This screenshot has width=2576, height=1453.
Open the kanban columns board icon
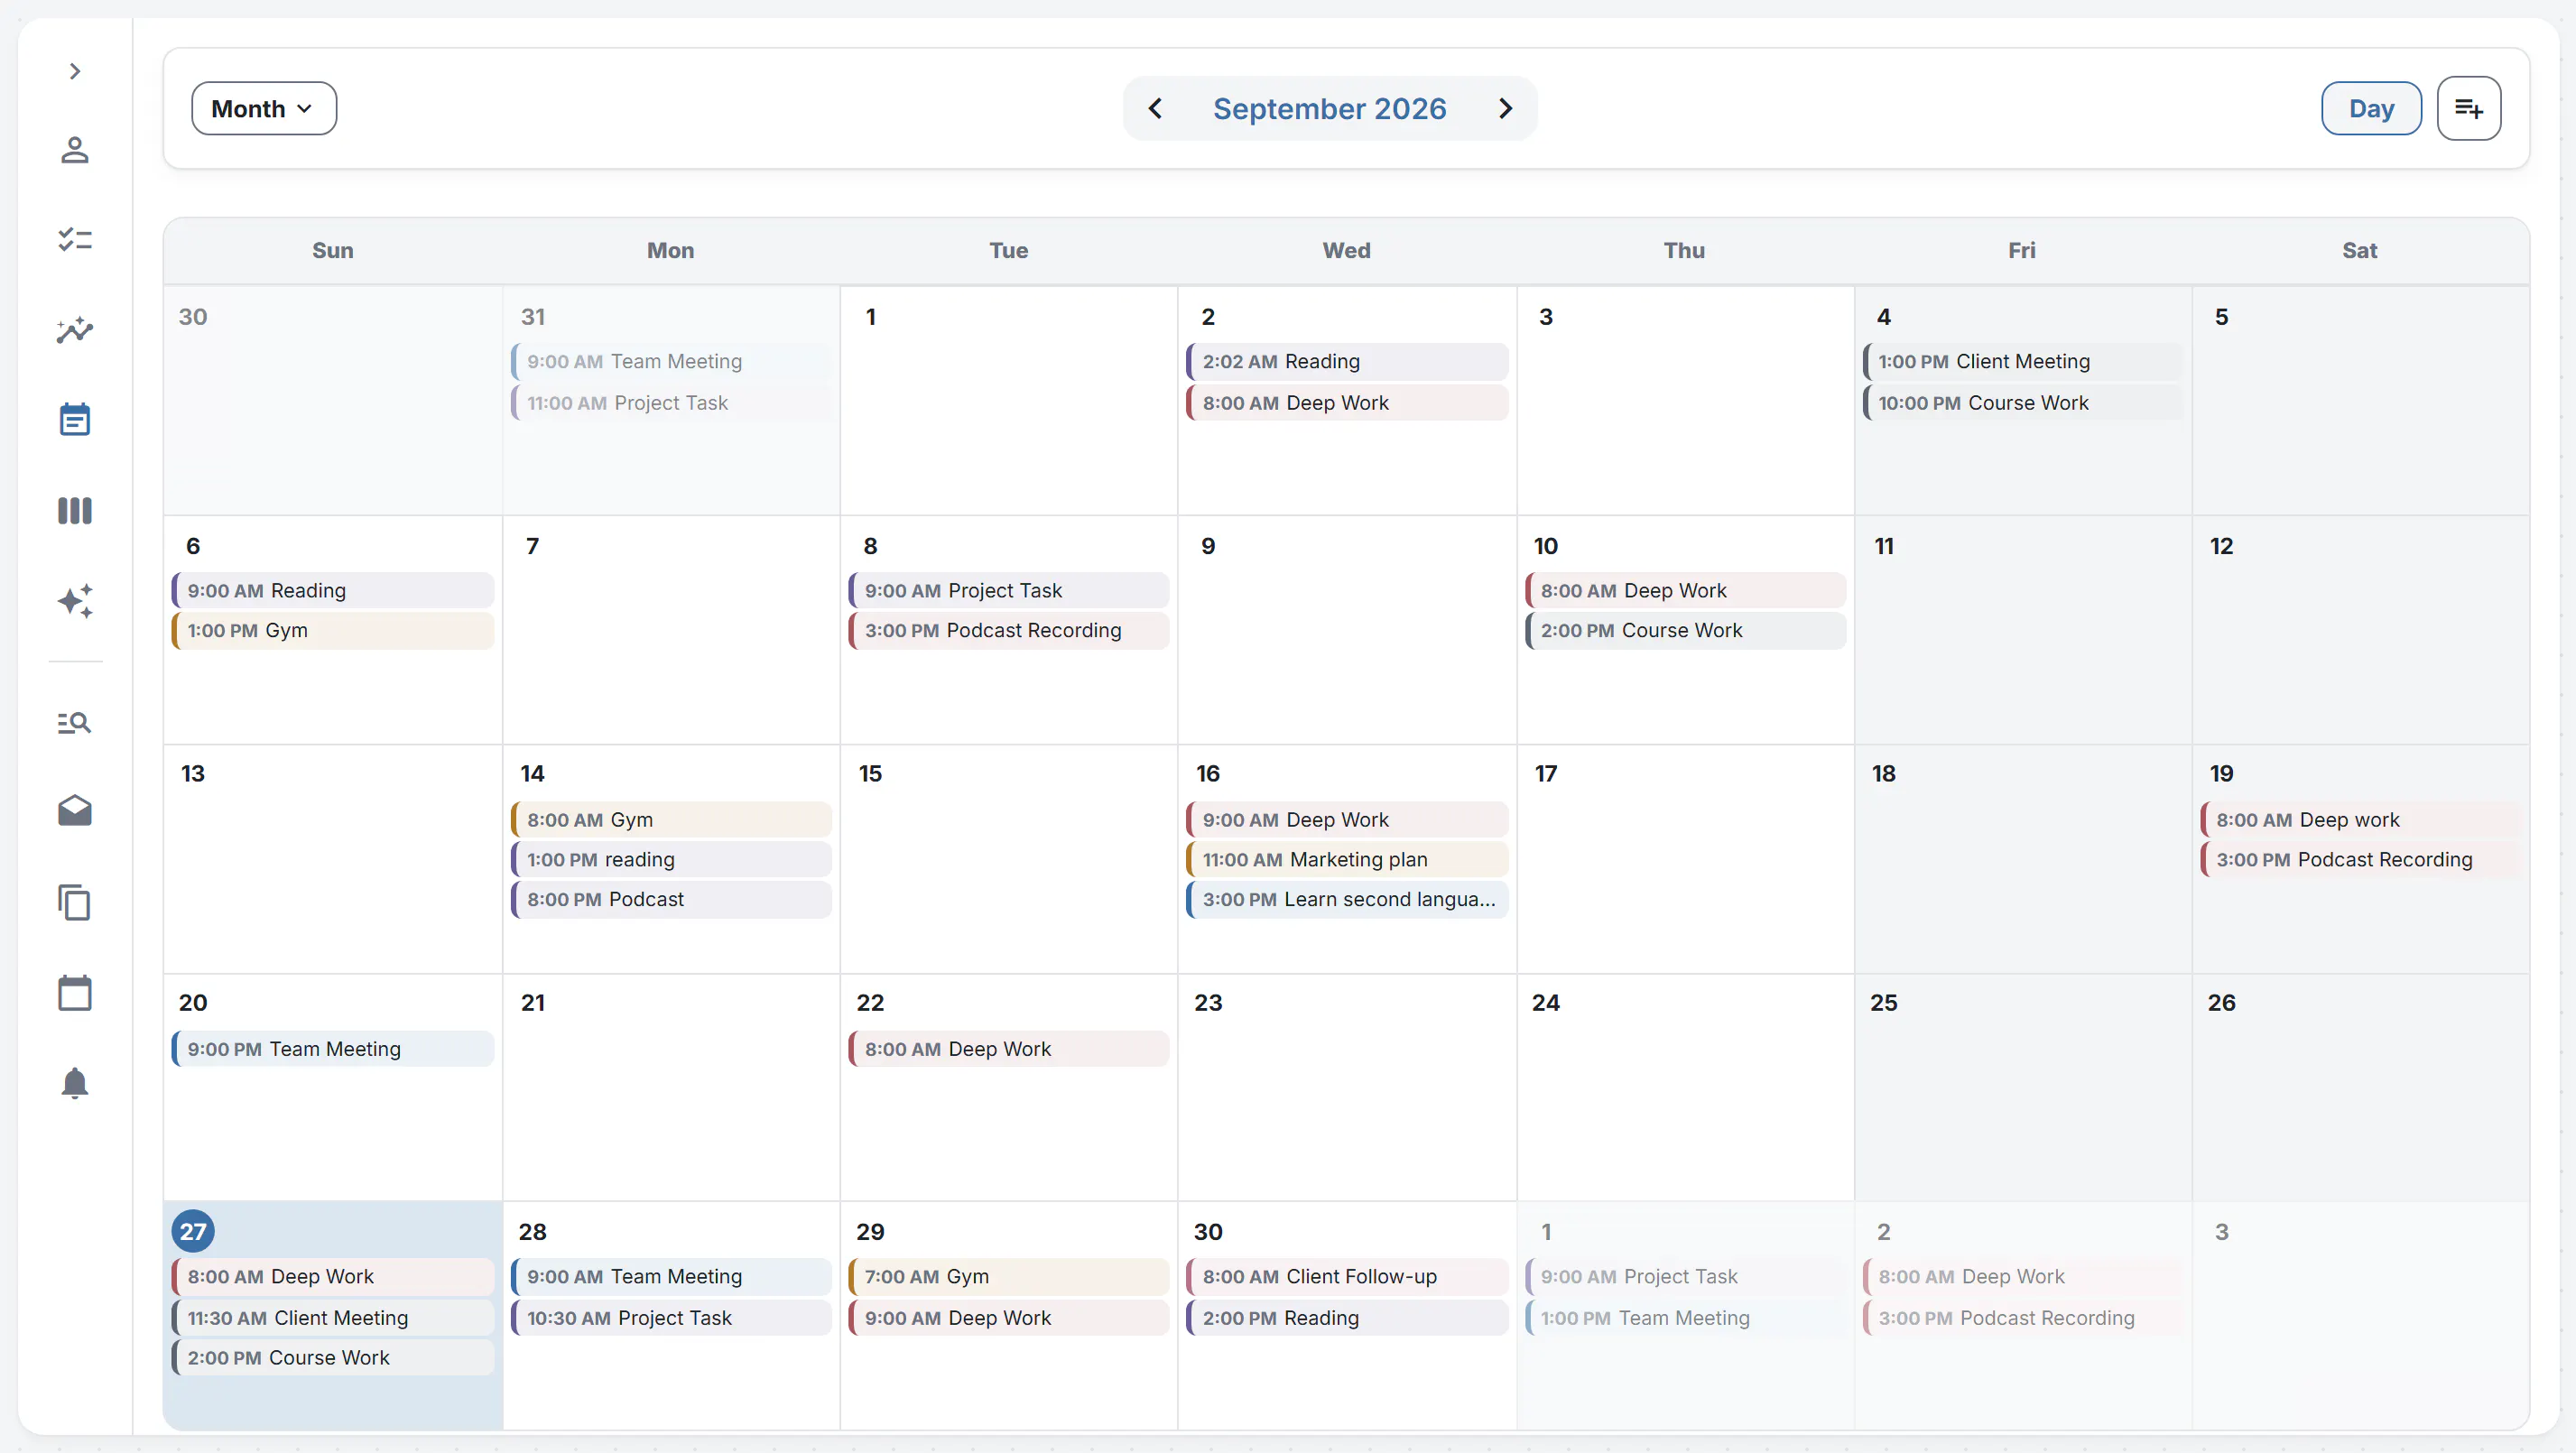(75, 511)
